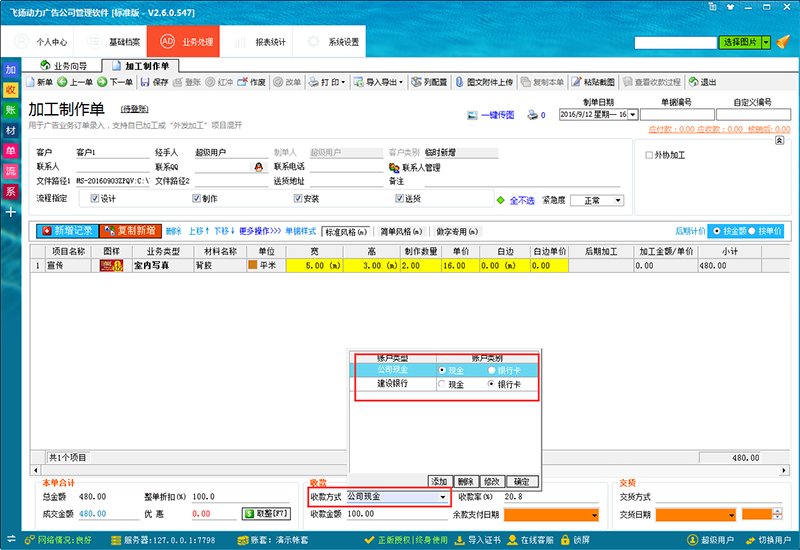Viewport: 800px width, 550px height.
Task: Click the 收款金额 input field
Action: (x=395, y=514)
